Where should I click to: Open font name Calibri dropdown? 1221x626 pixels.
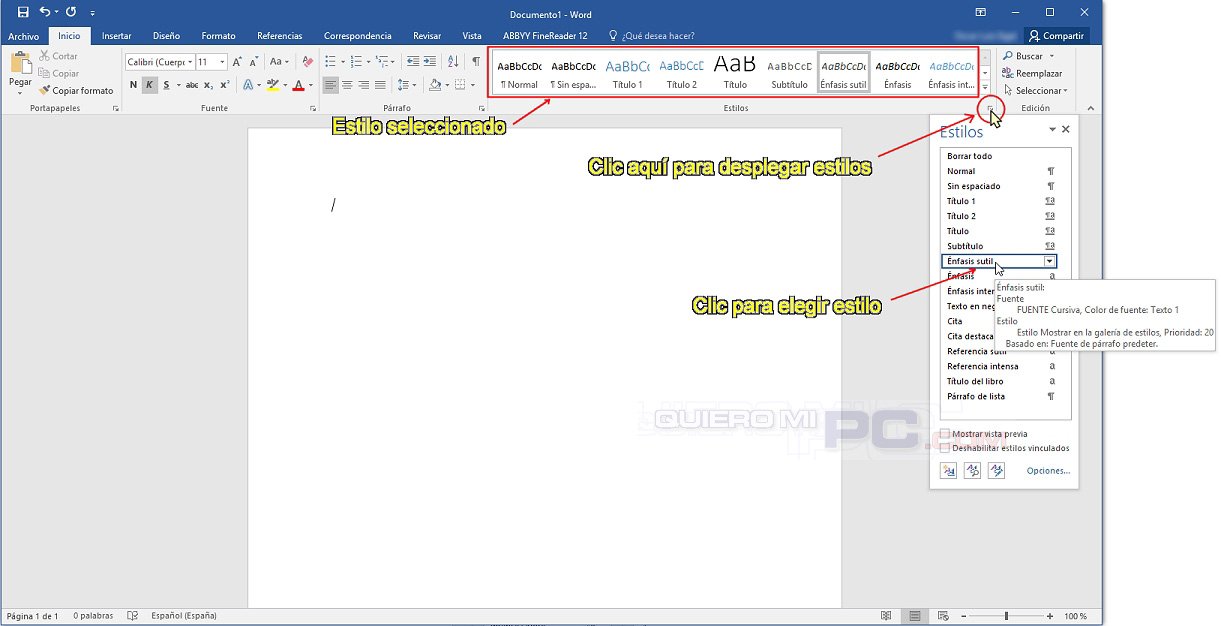pyautogui.click(x=189, y=62)
